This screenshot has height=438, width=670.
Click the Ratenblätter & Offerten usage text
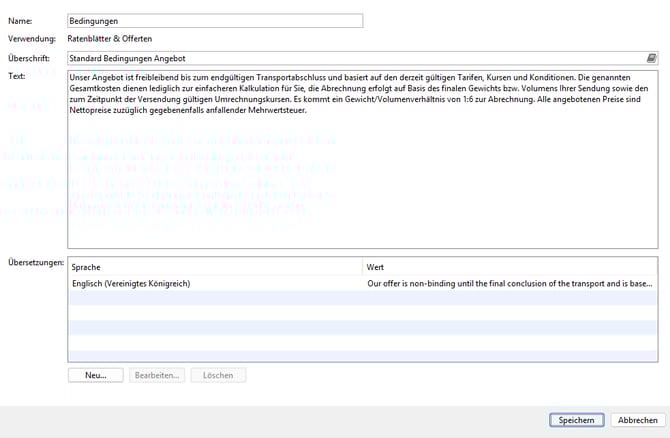tap(116, 38)
